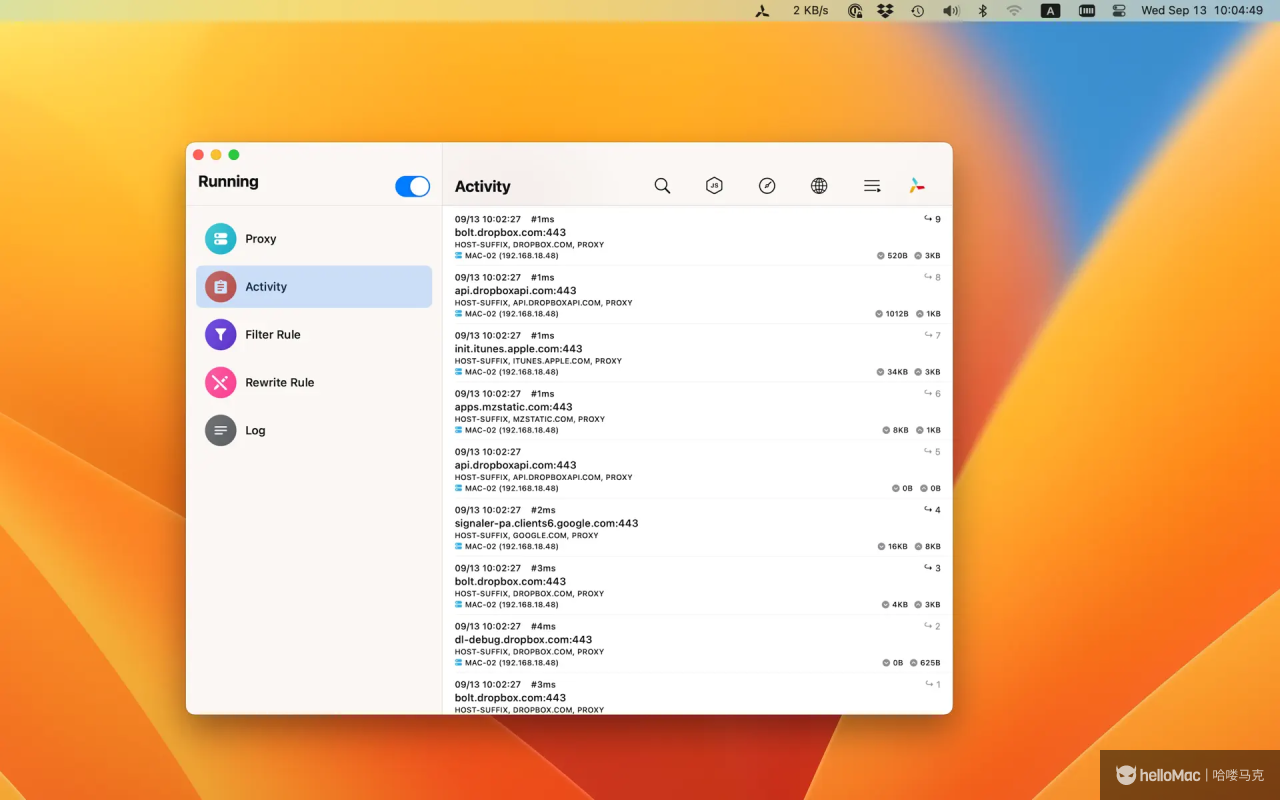Open the Bluetooth menu bar icon
This screenshot has height=800, width=1280.
pyautogui.click(x=982, y=11)
